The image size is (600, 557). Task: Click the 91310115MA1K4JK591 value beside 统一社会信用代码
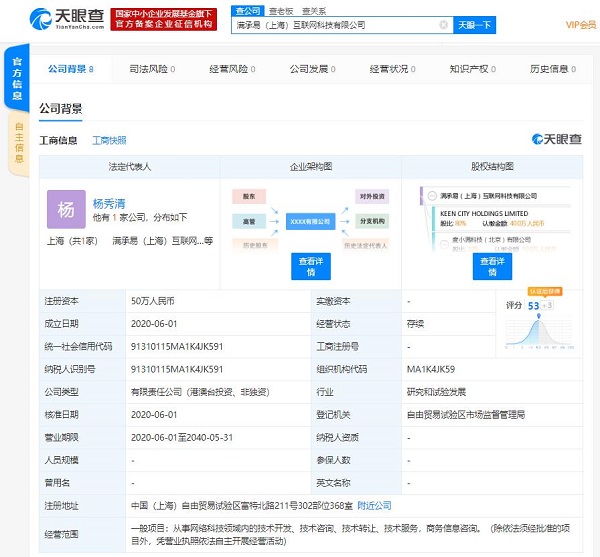coord(177,347)
